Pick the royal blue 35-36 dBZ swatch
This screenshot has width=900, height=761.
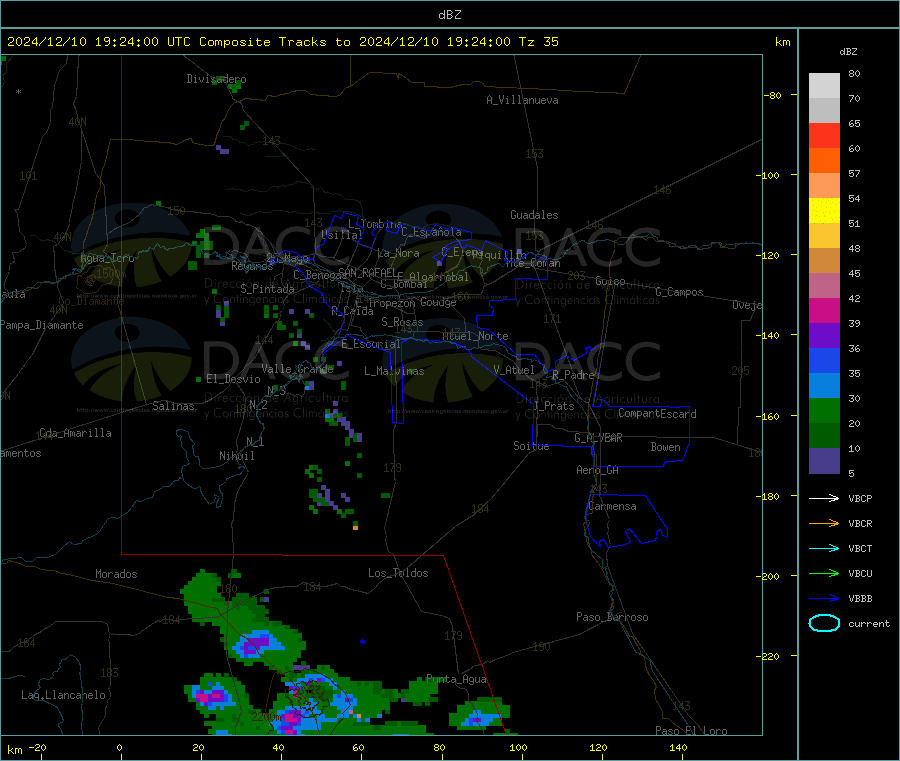[824, 360]
